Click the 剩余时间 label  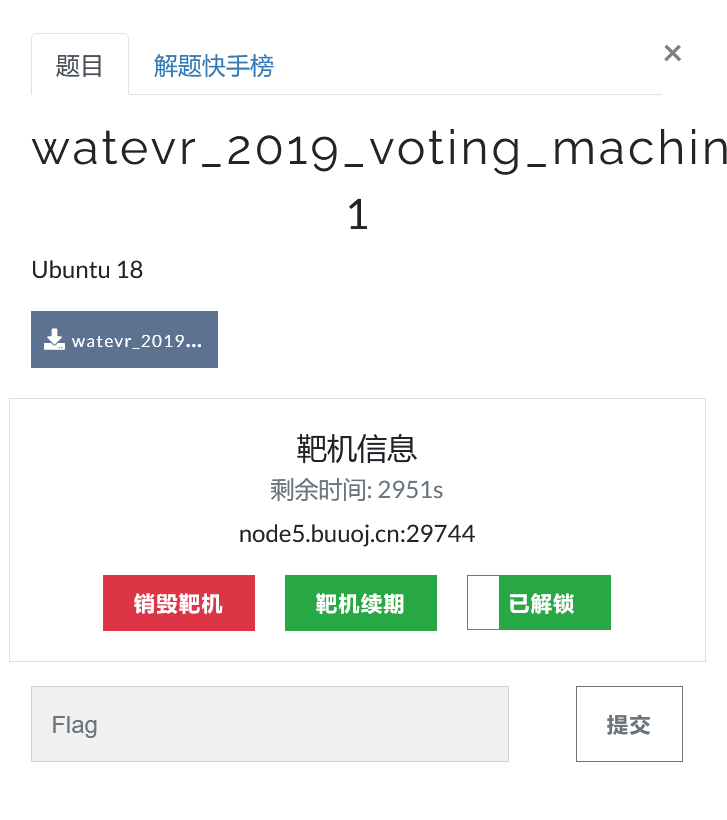[319, 490]
